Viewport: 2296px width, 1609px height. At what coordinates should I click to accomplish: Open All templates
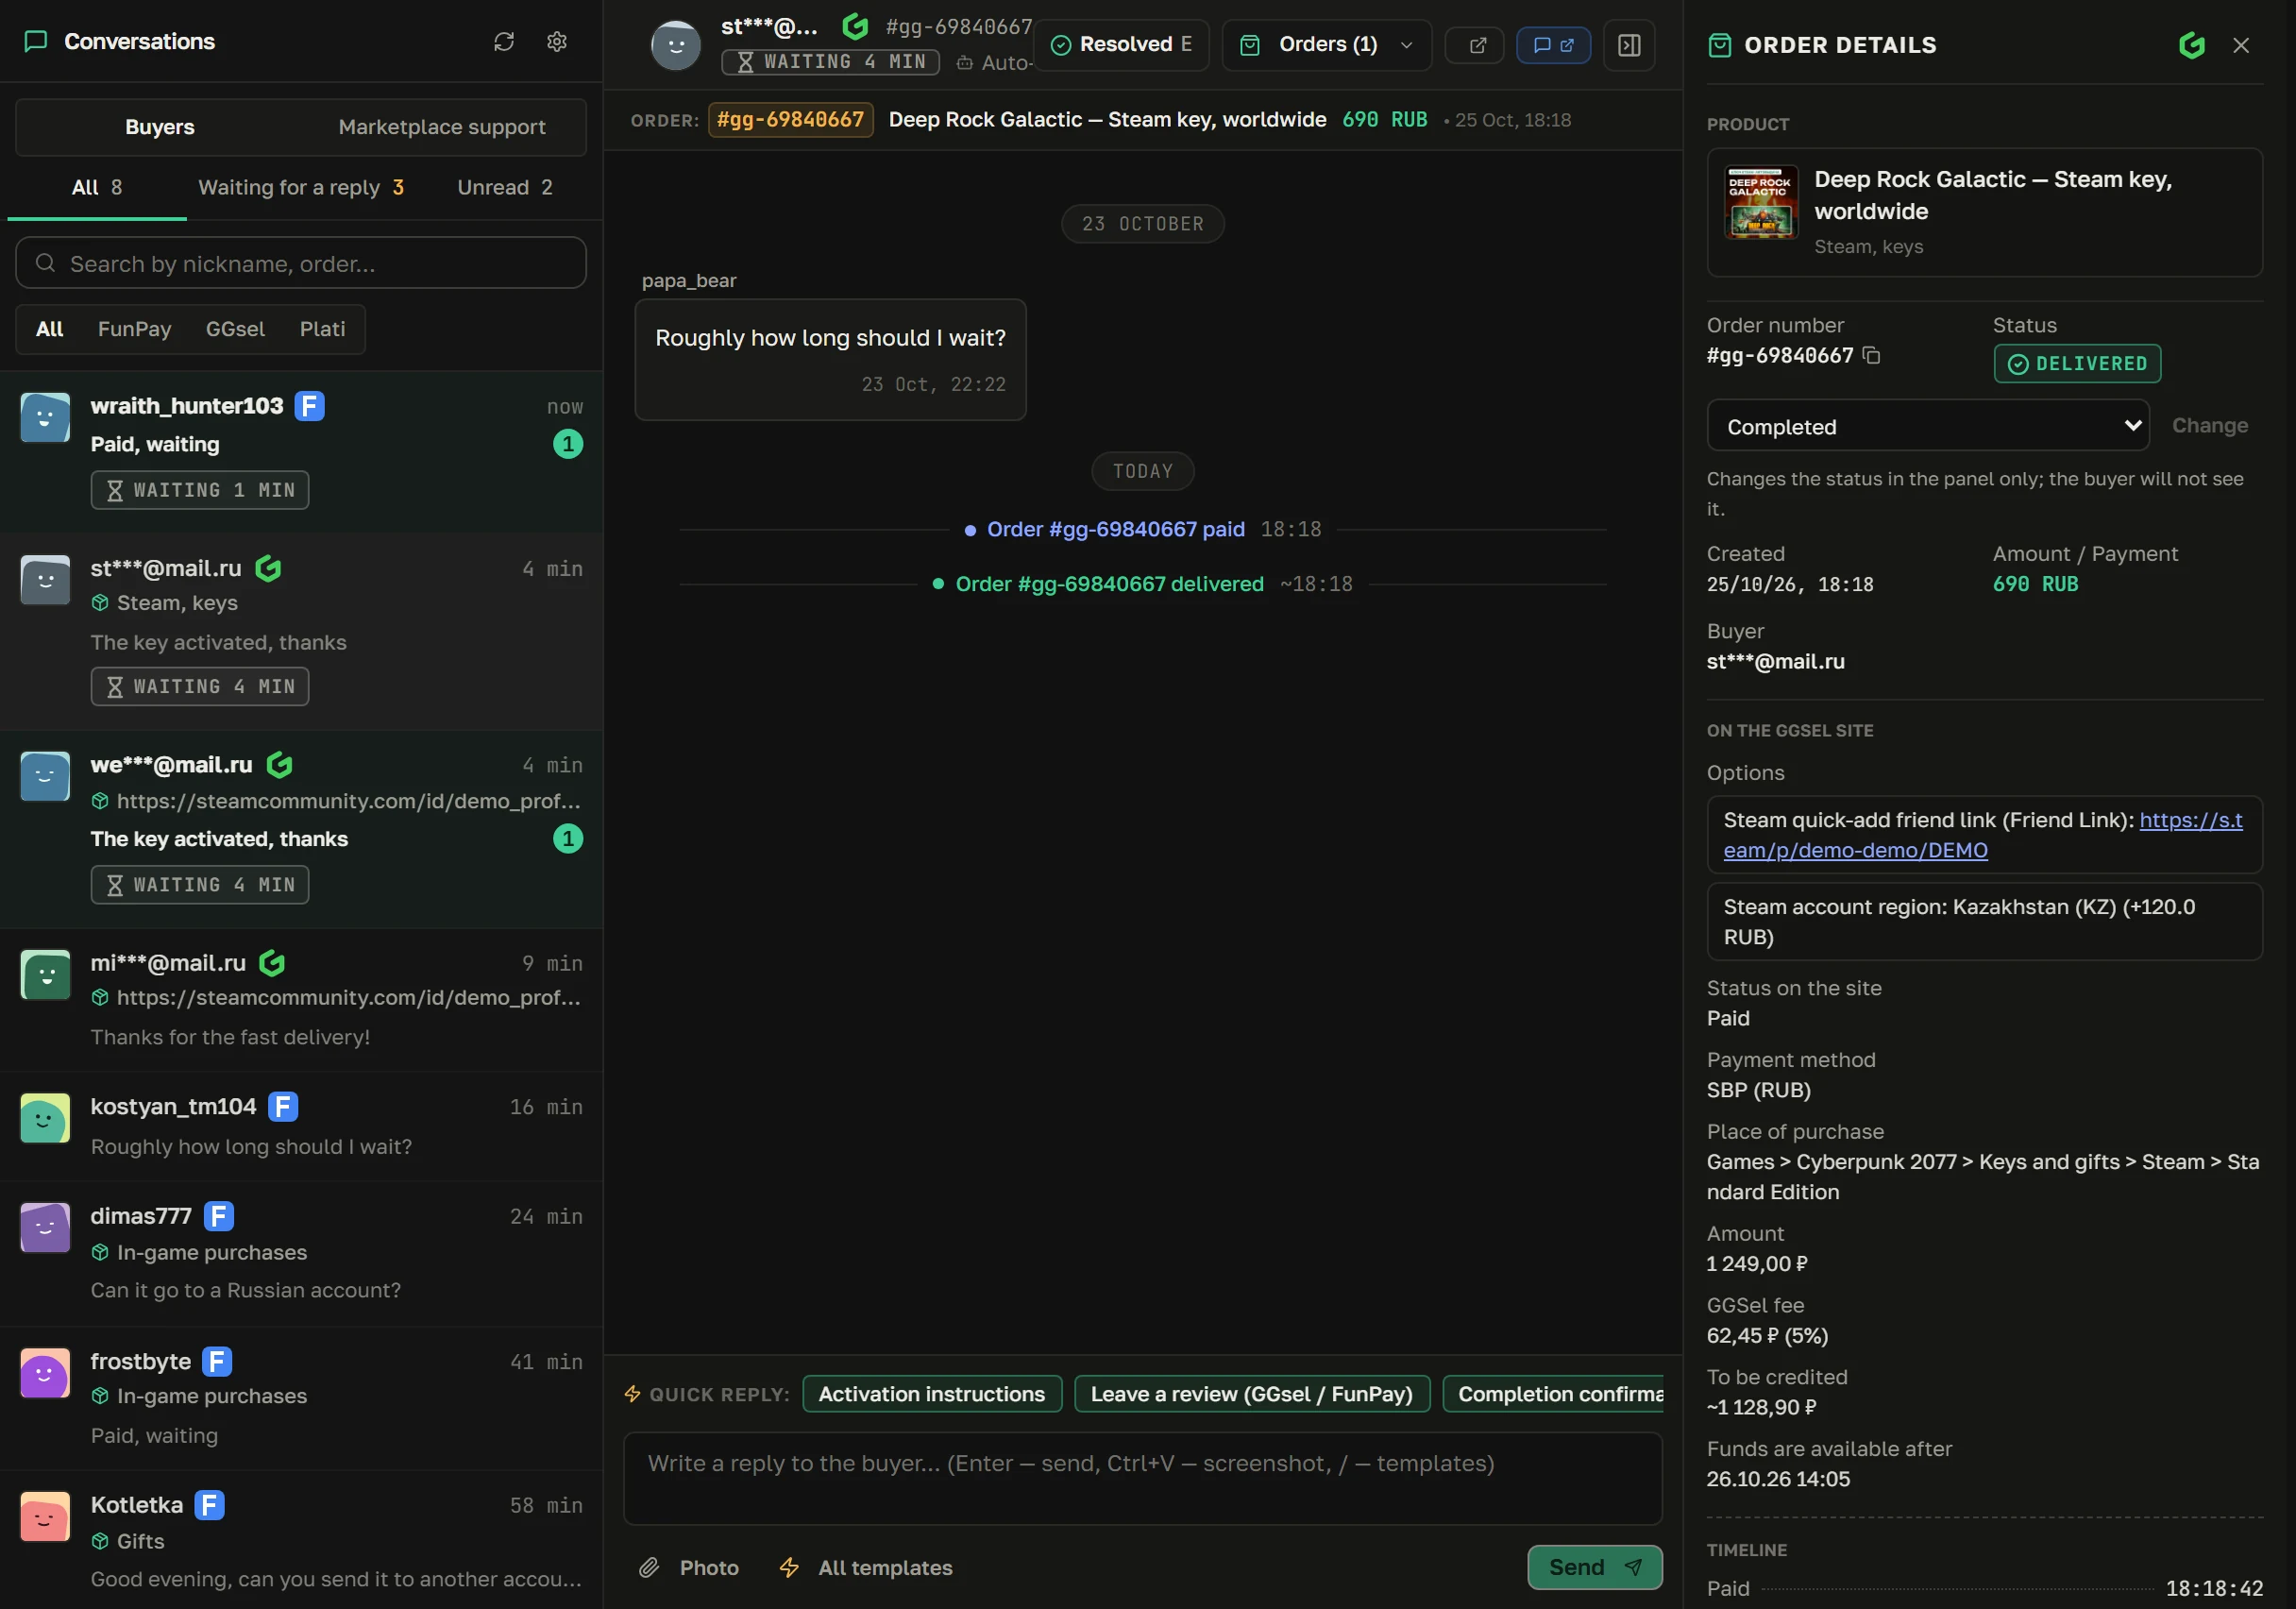[x=867, y=1567]
